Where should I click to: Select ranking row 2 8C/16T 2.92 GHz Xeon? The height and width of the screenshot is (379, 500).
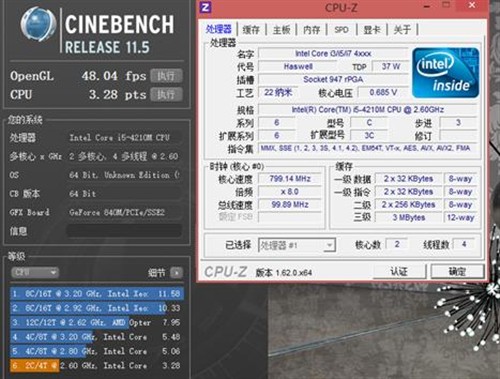[97, 308]
